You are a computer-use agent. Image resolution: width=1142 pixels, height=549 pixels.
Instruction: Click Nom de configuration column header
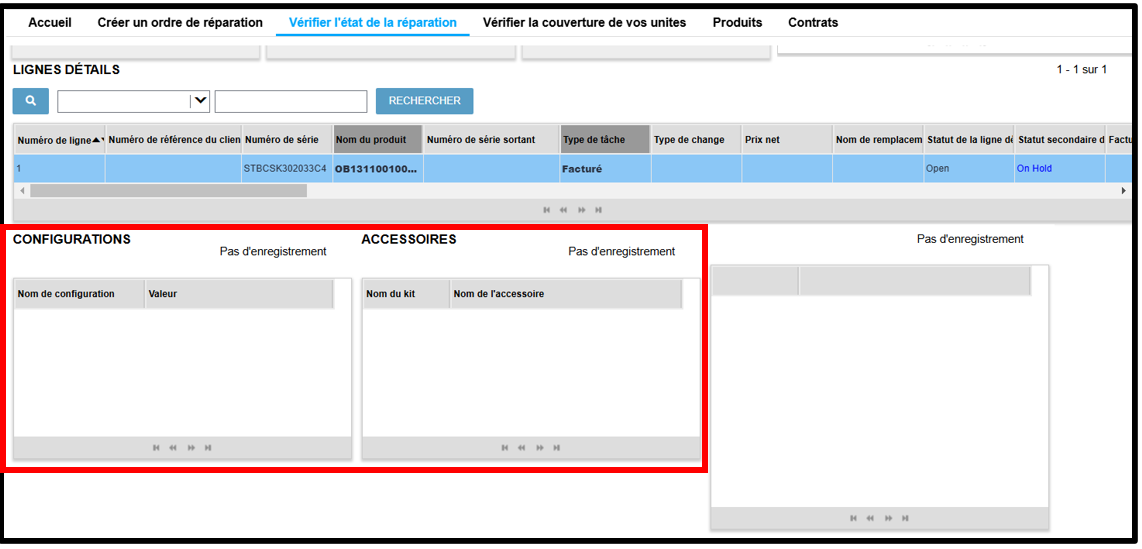[79, 294]
